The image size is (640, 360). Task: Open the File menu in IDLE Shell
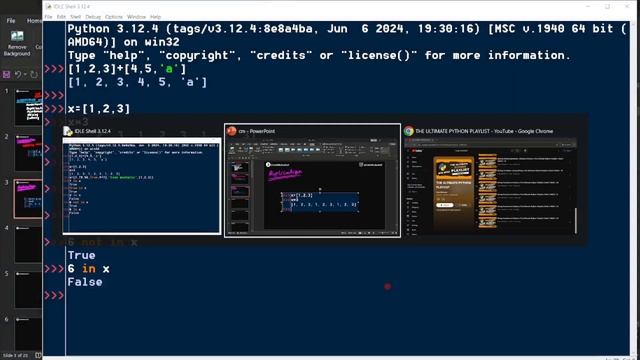[48, 17]
